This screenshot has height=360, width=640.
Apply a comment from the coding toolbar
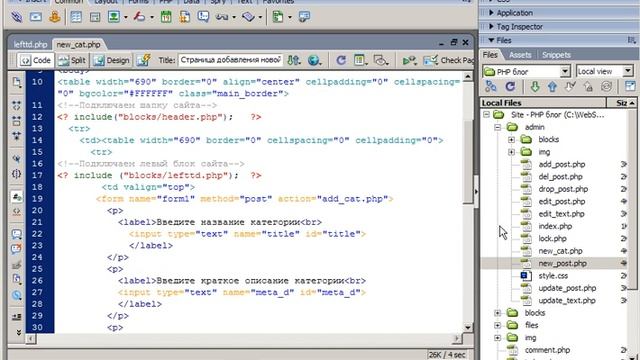click(17, 234)
